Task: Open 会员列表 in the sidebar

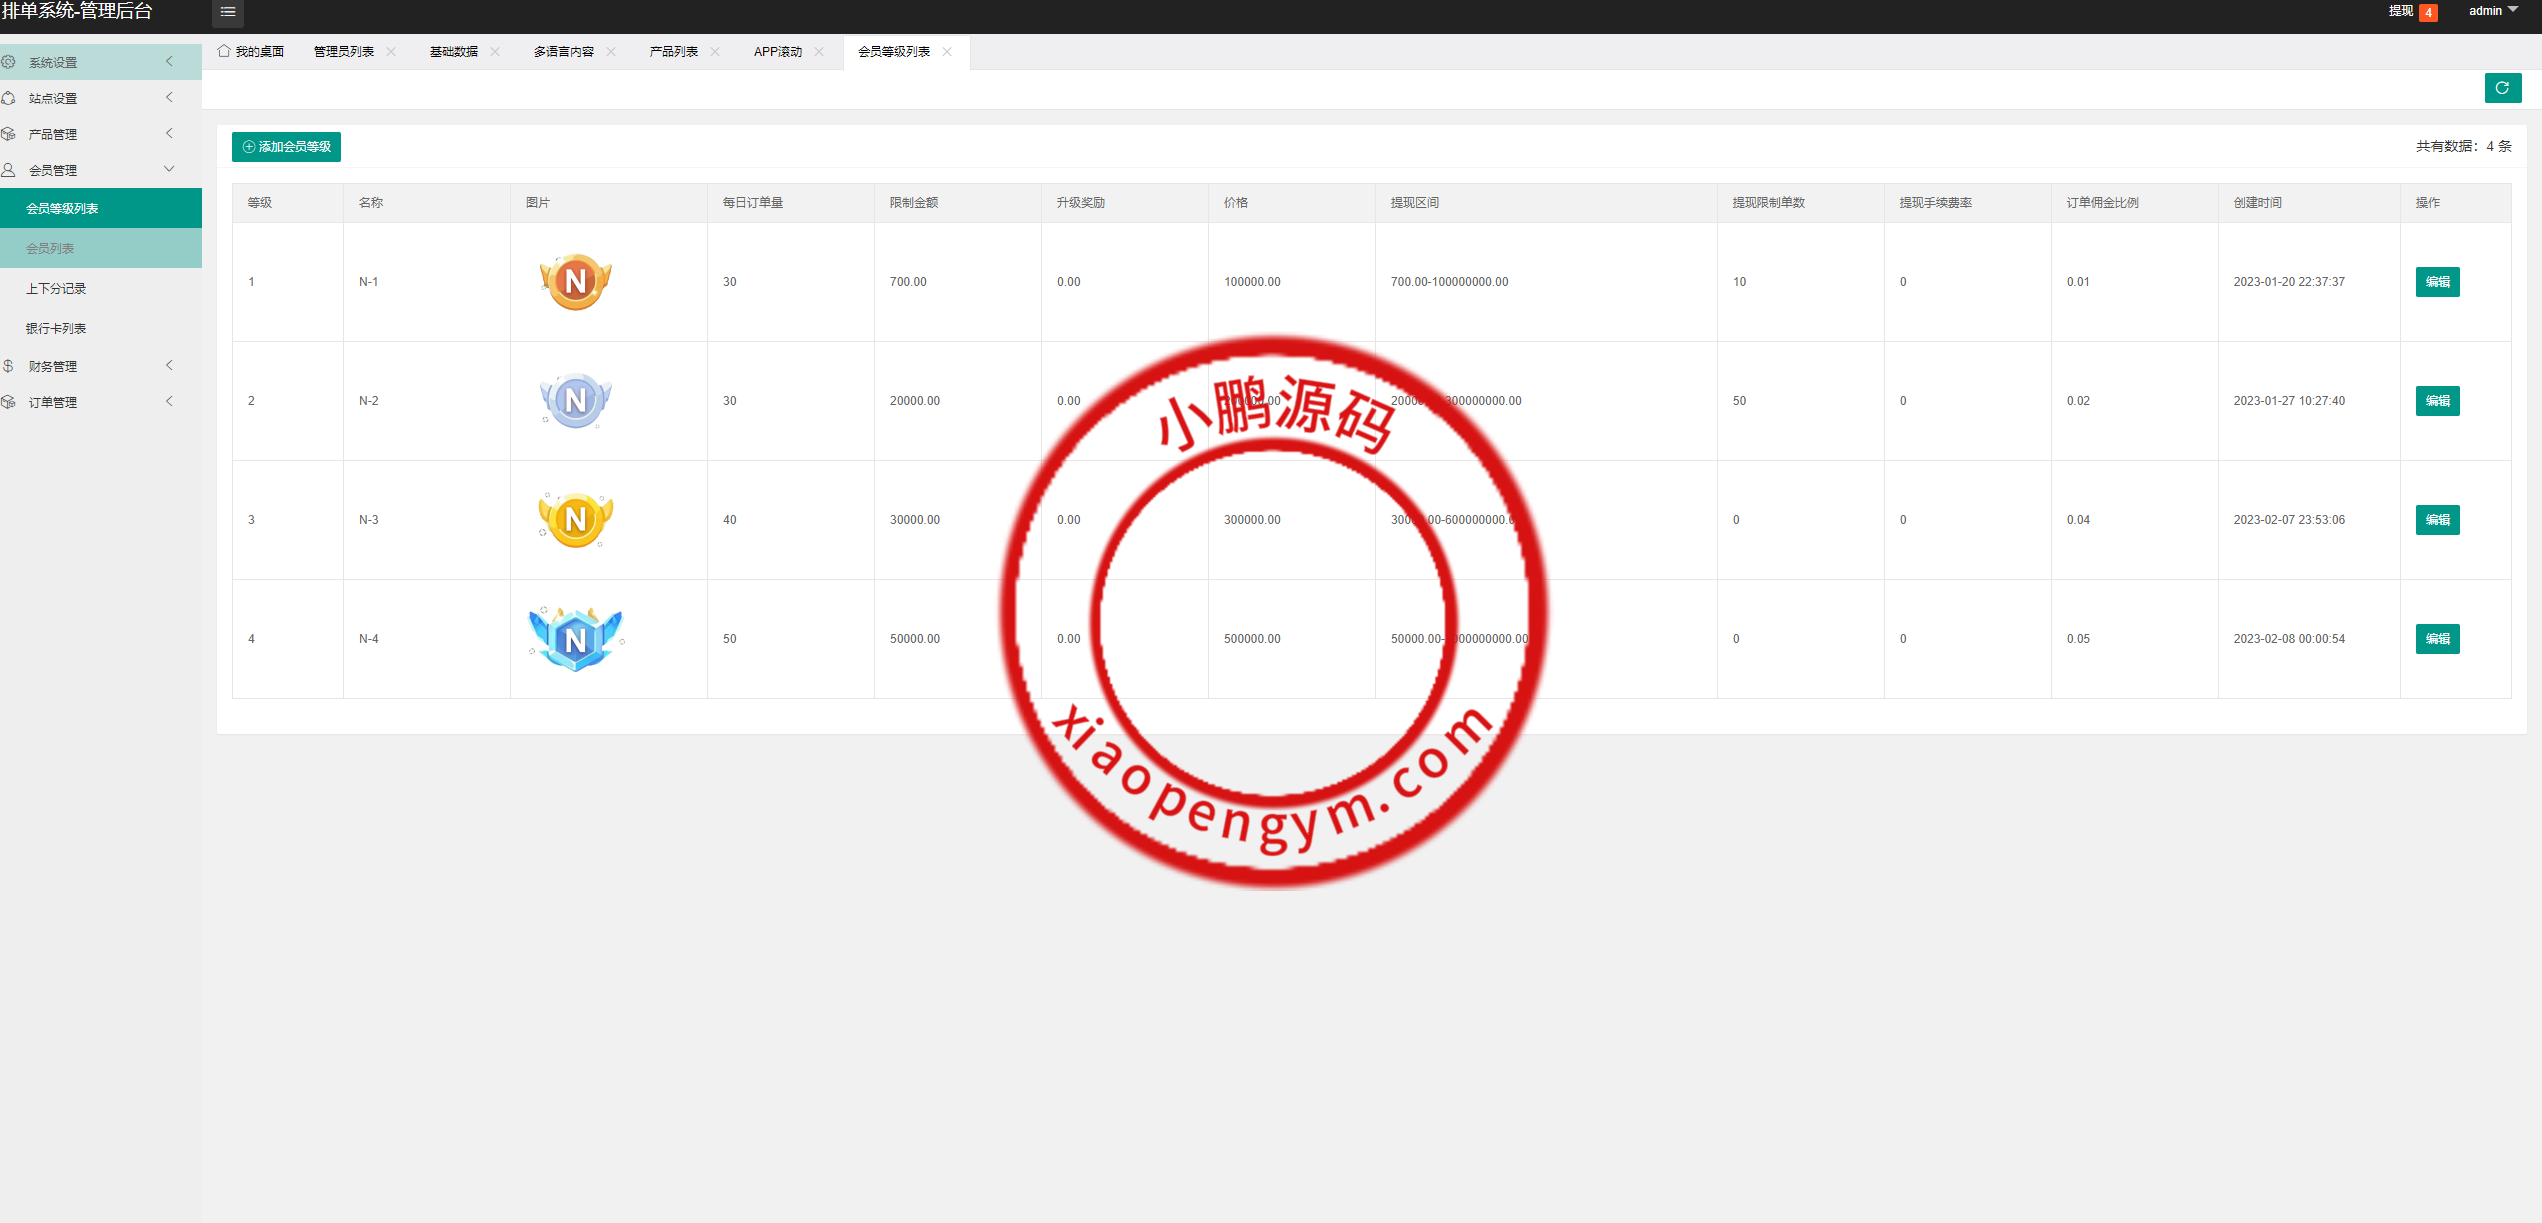Action: (50, 248)
